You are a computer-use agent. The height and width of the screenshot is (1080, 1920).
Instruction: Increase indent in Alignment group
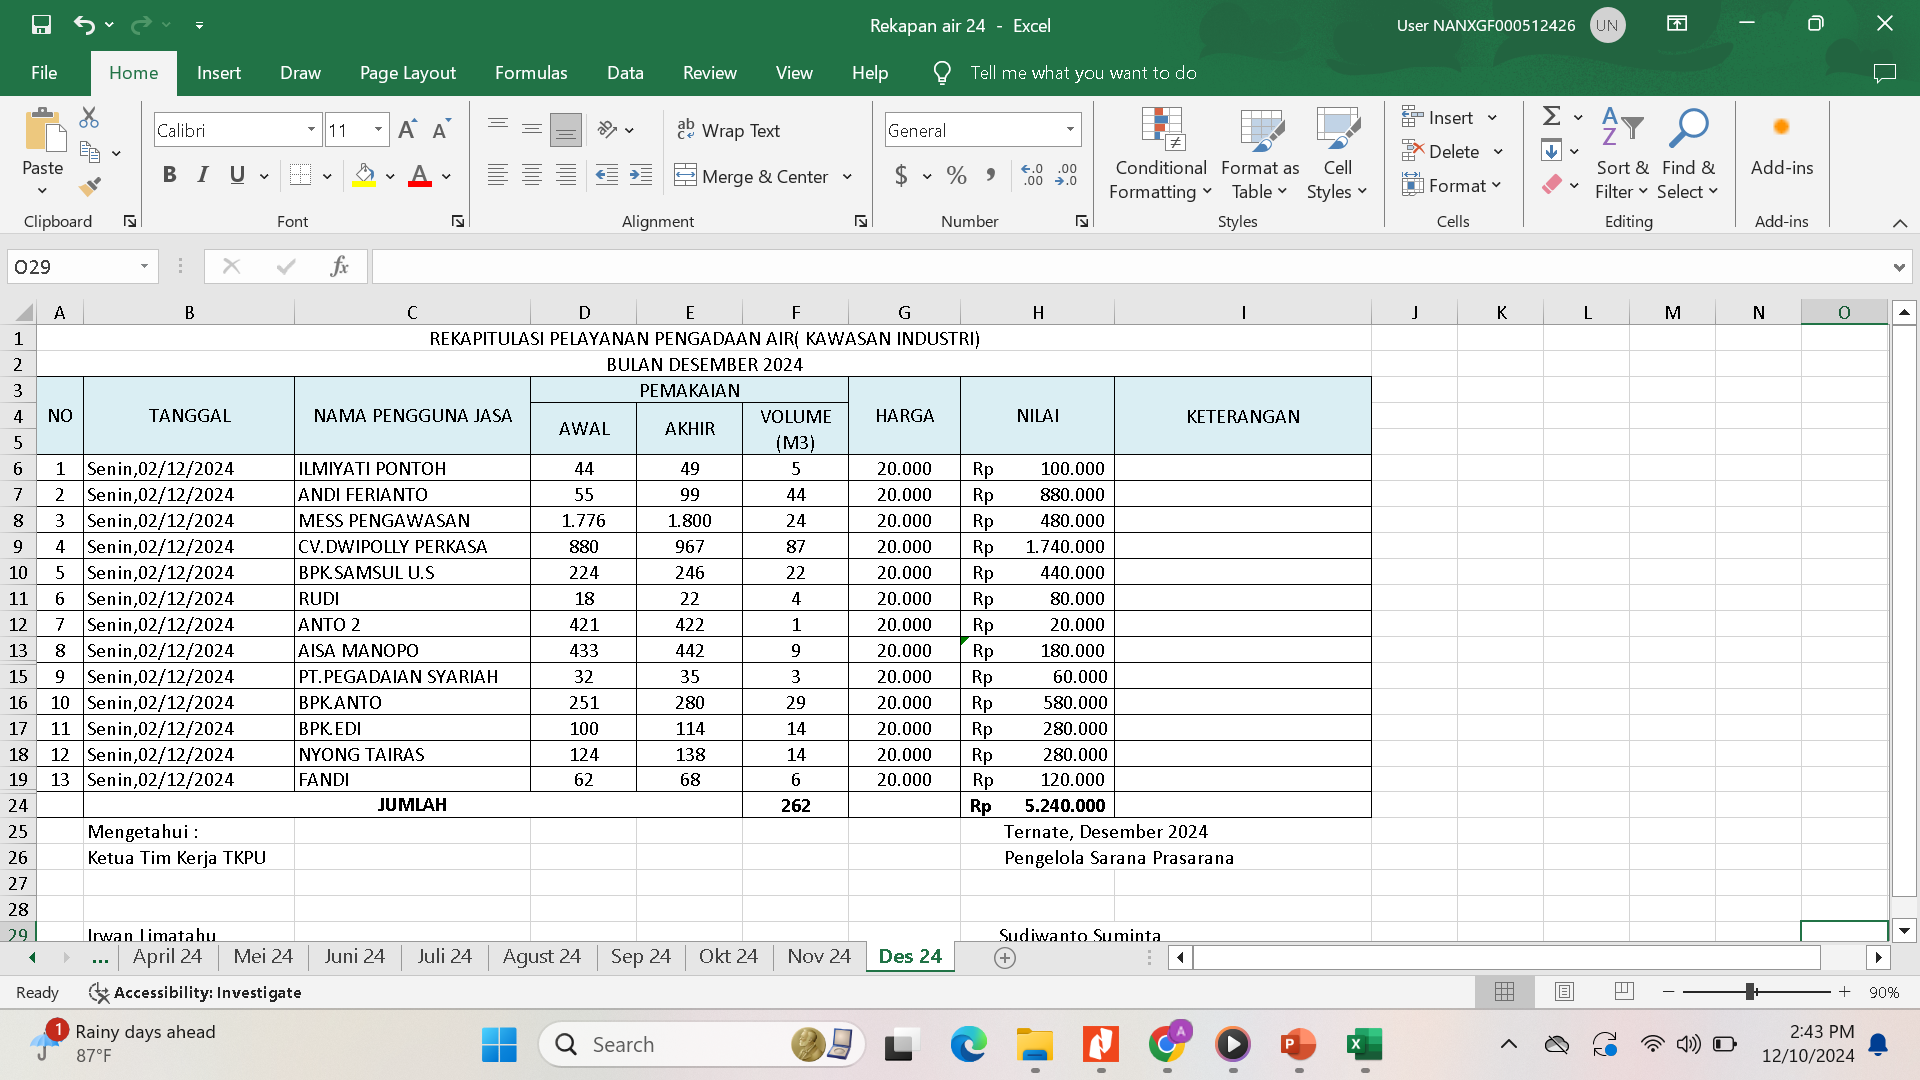pyautogui.click(x=641, y=176)
